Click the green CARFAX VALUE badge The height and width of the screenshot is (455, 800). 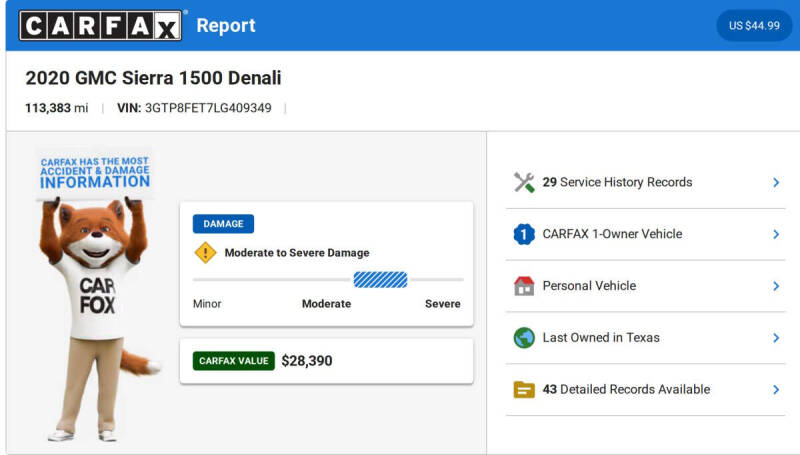(x=234, y=361)
